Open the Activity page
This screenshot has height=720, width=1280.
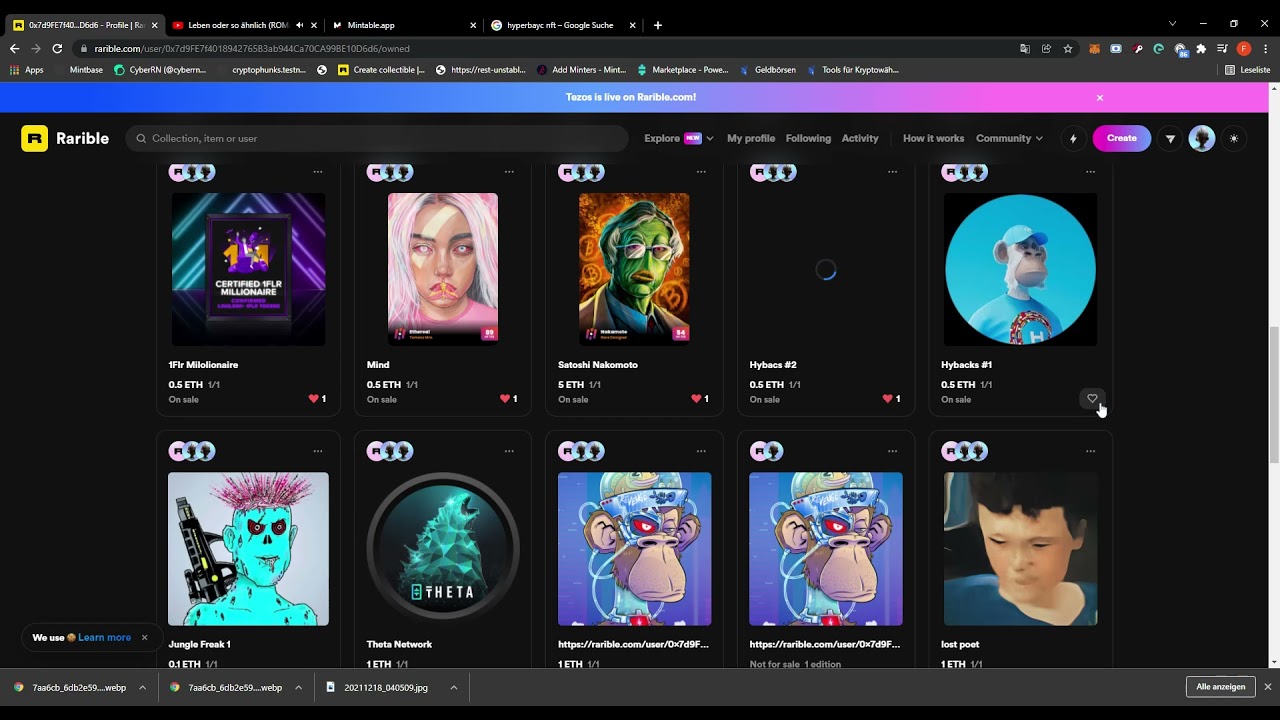coord(860,138)
